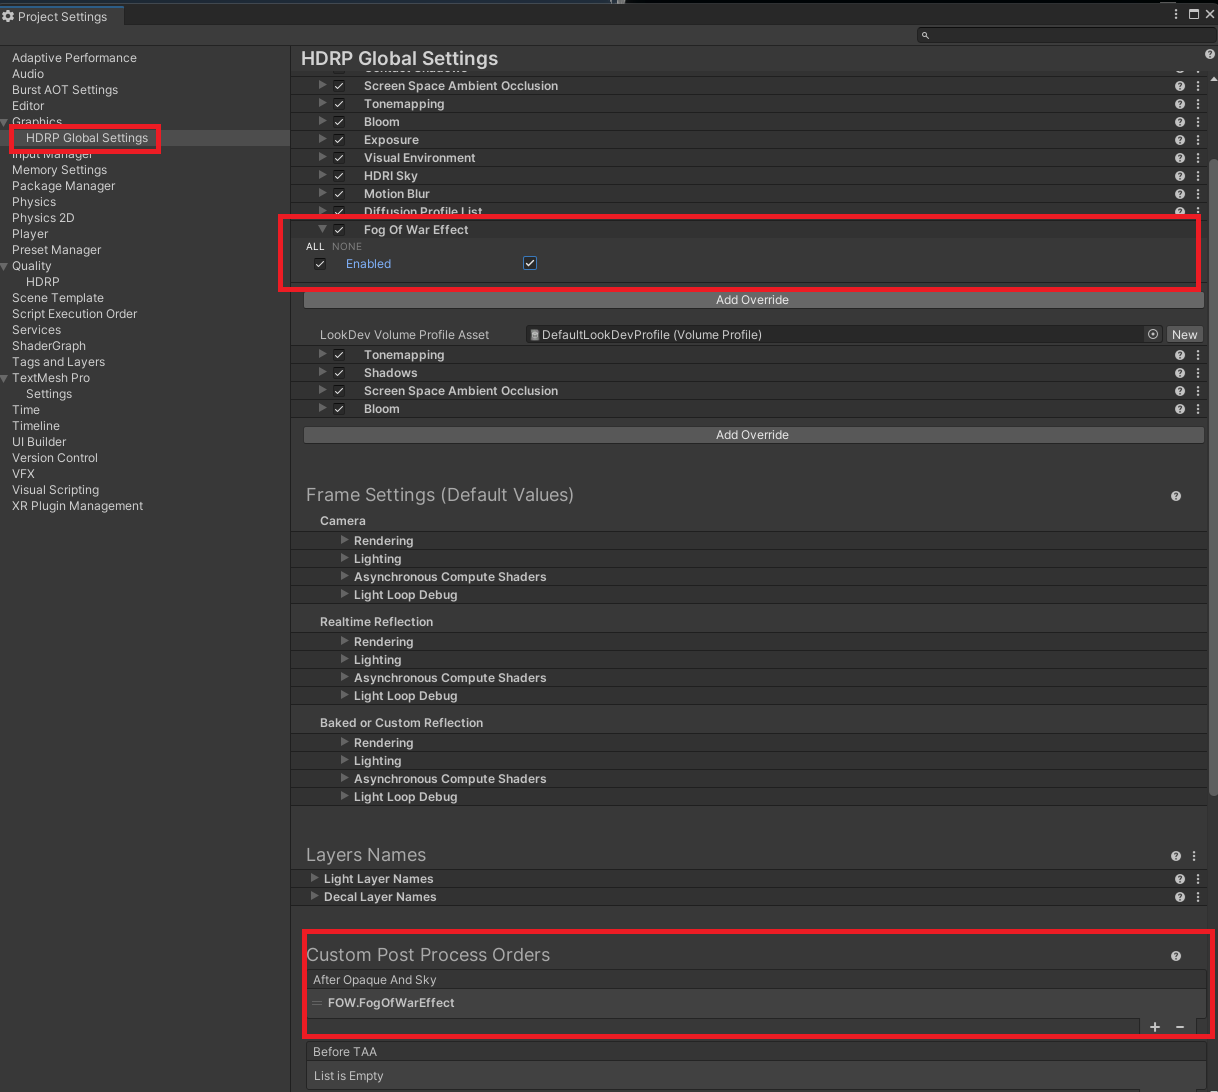Uncheck the blue Enabled value checkbox
1218x1092 pixels.
coord(530,263)
